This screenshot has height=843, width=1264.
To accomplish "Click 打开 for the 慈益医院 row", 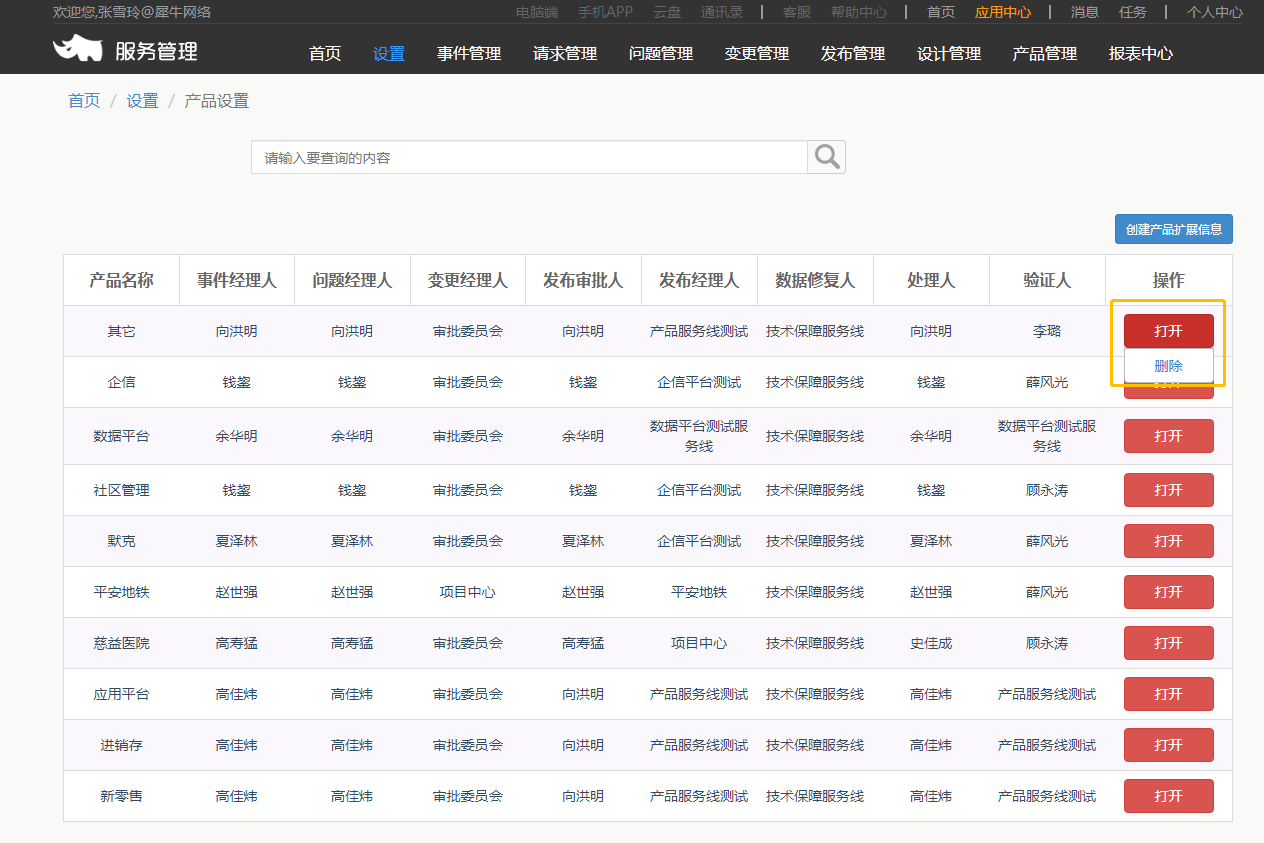I will coord(1169,643).
